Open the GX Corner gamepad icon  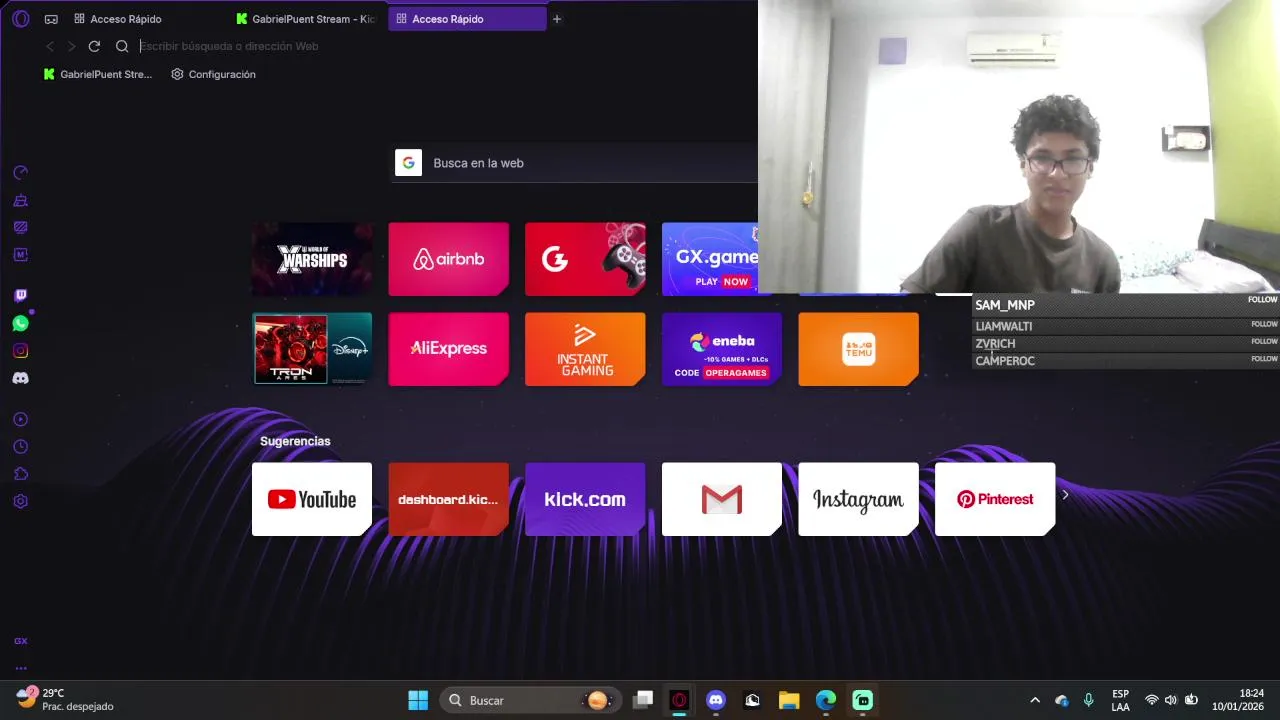coord(51,19)
